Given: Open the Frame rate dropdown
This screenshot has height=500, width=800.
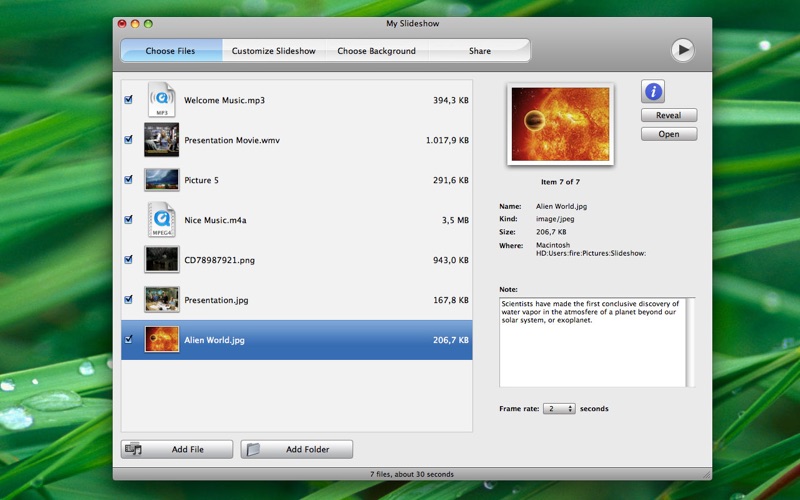Looking at the screenshot, I should pyautogui.click(x=559, y=409).
